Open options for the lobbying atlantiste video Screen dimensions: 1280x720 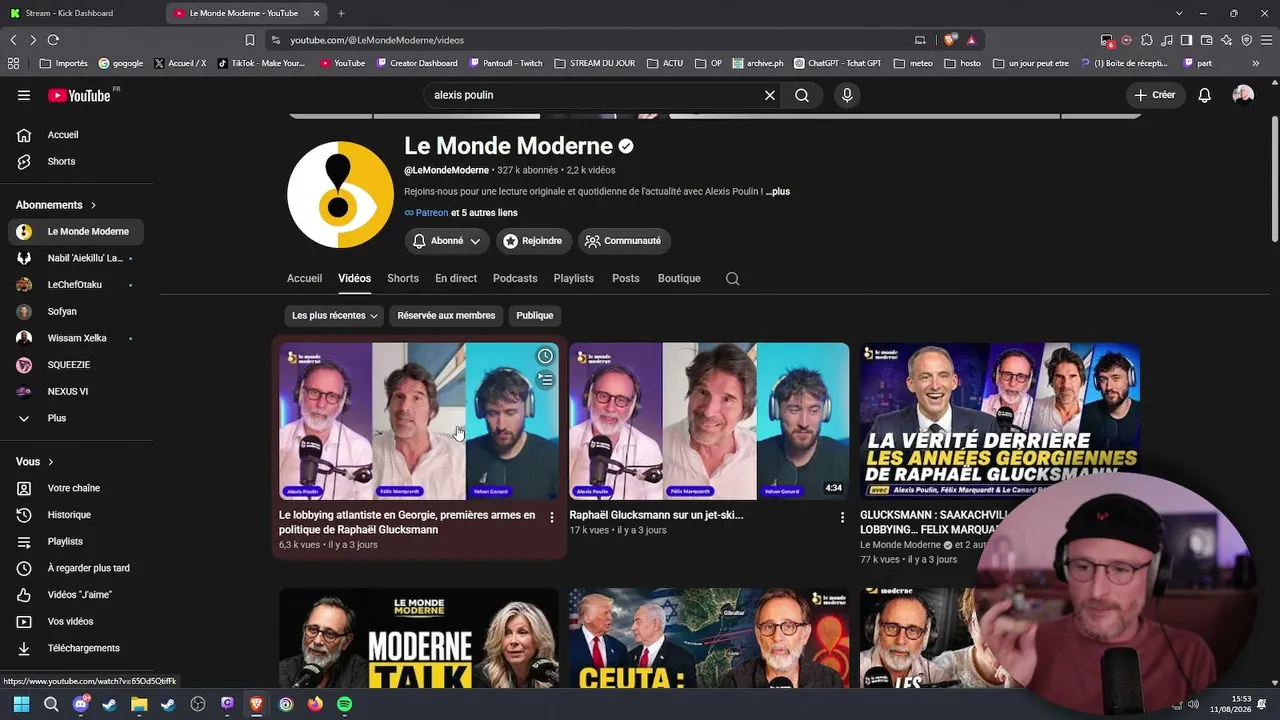pos(552,517)
